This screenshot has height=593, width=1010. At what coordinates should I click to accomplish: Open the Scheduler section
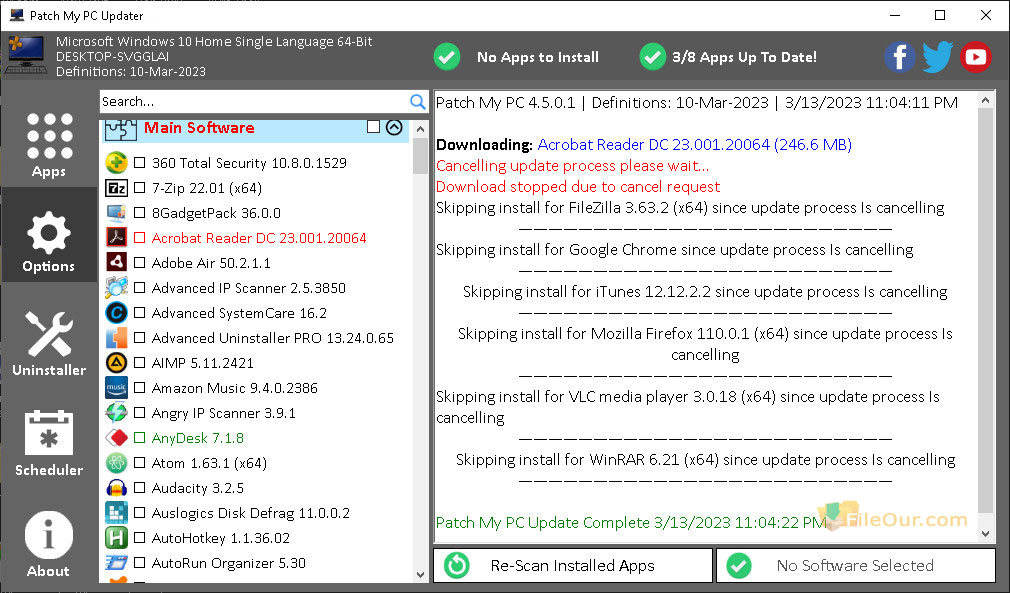pyautogui.click(x=49, y=442)
